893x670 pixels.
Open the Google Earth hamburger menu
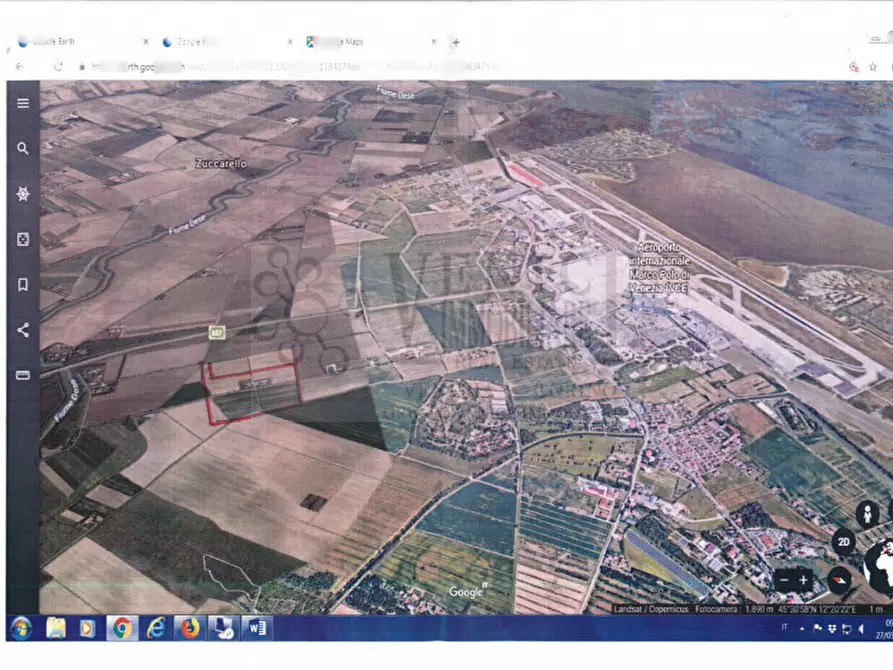pos(22,103)
